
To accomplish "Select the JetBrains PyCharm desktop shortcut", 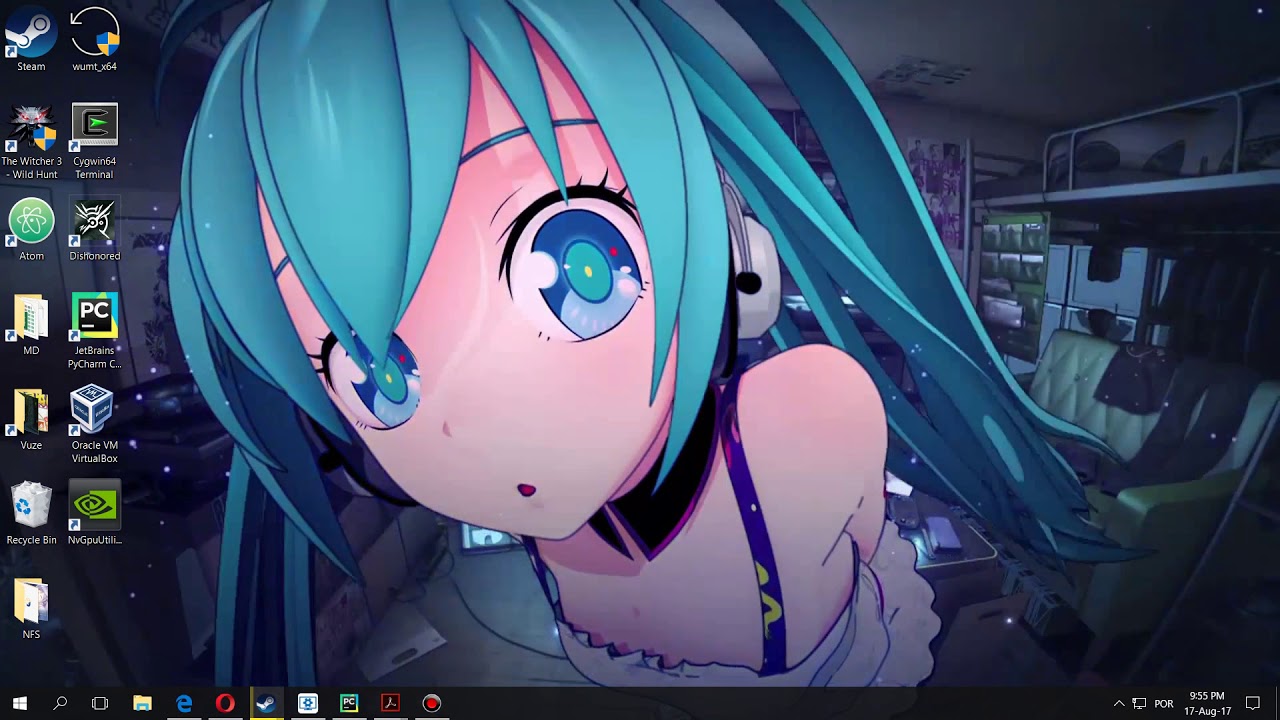I will [x=94, y=331].
